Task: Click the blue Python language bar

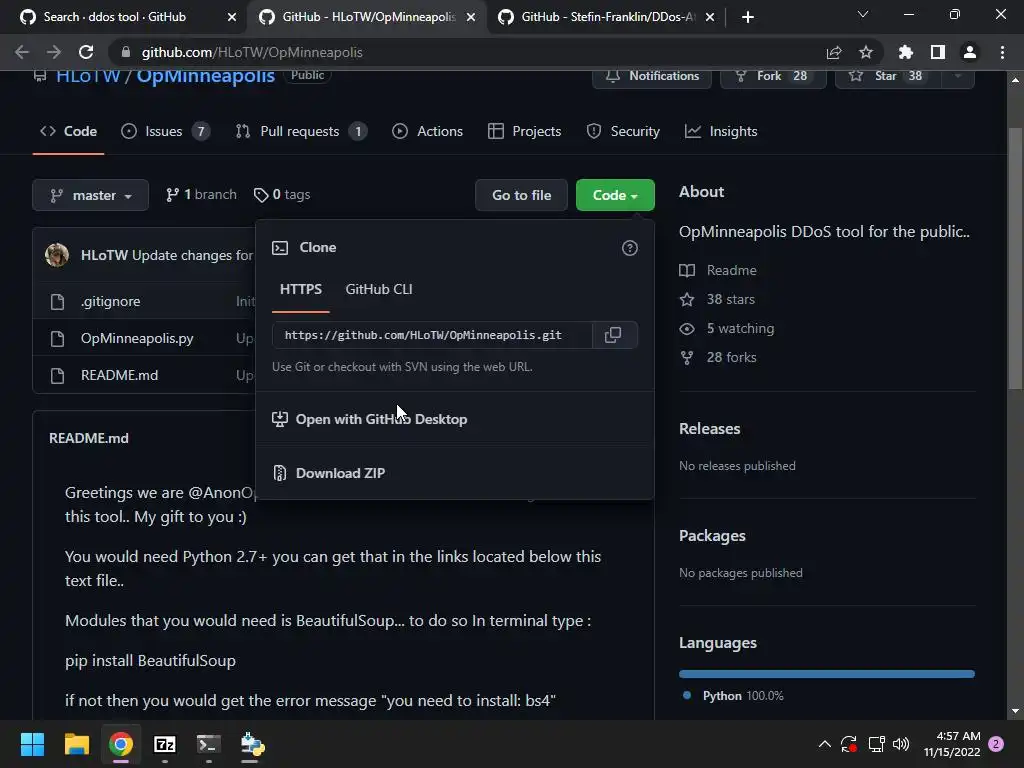Action: [827, 674]
